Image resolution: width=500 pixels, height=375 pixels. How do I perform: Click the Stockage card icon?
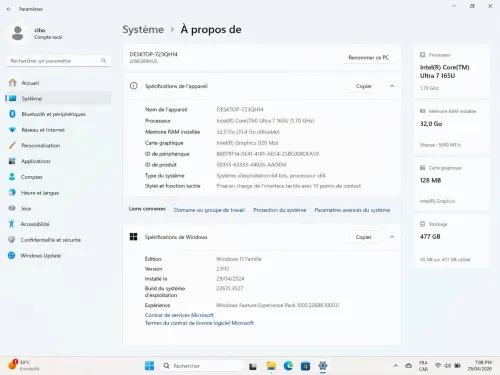(423, 224)
